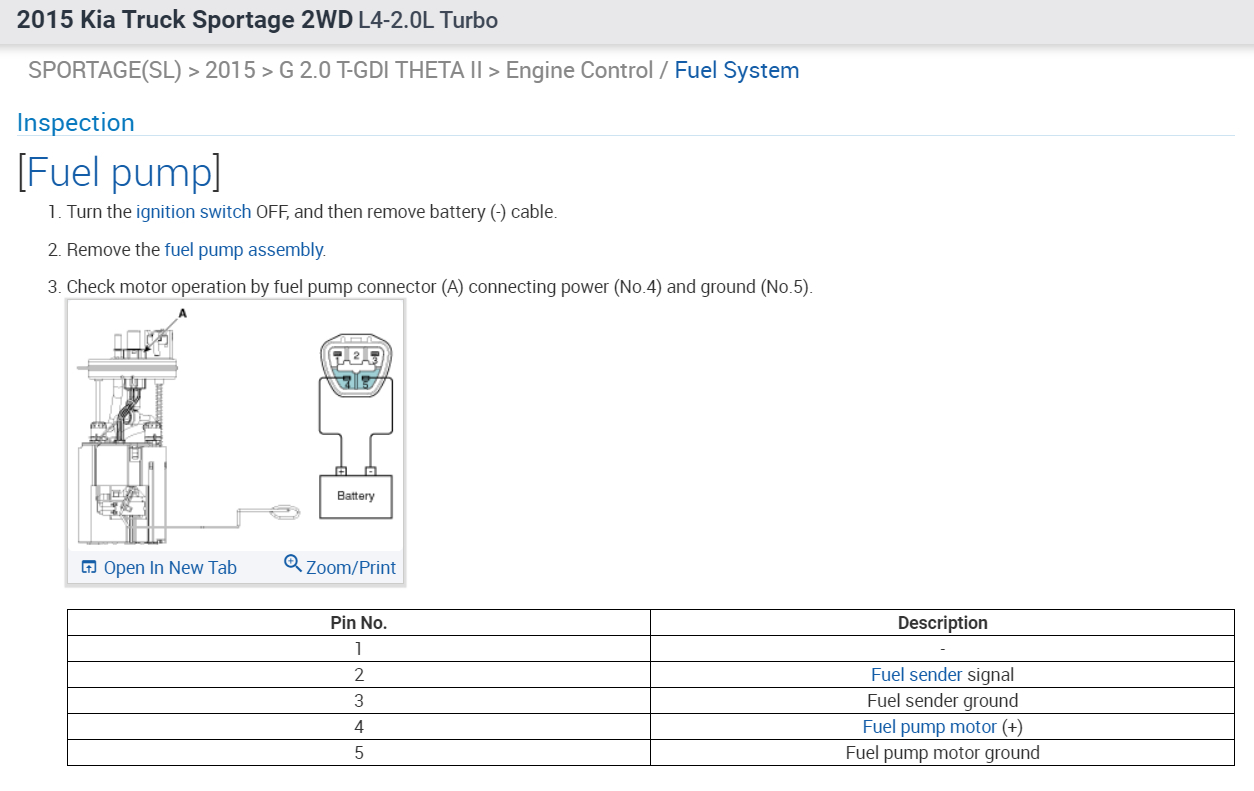Click the Zoom/Print text label
1254x791 pixels.
351,568
